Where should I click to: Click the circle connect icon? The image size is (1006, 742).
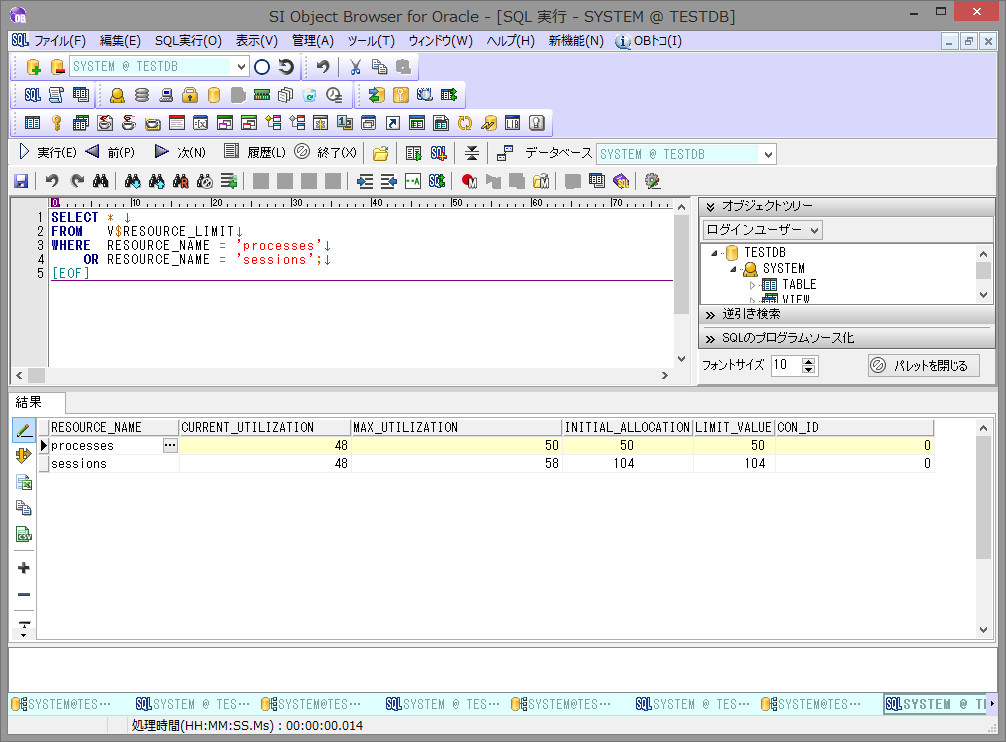point(262,67)
